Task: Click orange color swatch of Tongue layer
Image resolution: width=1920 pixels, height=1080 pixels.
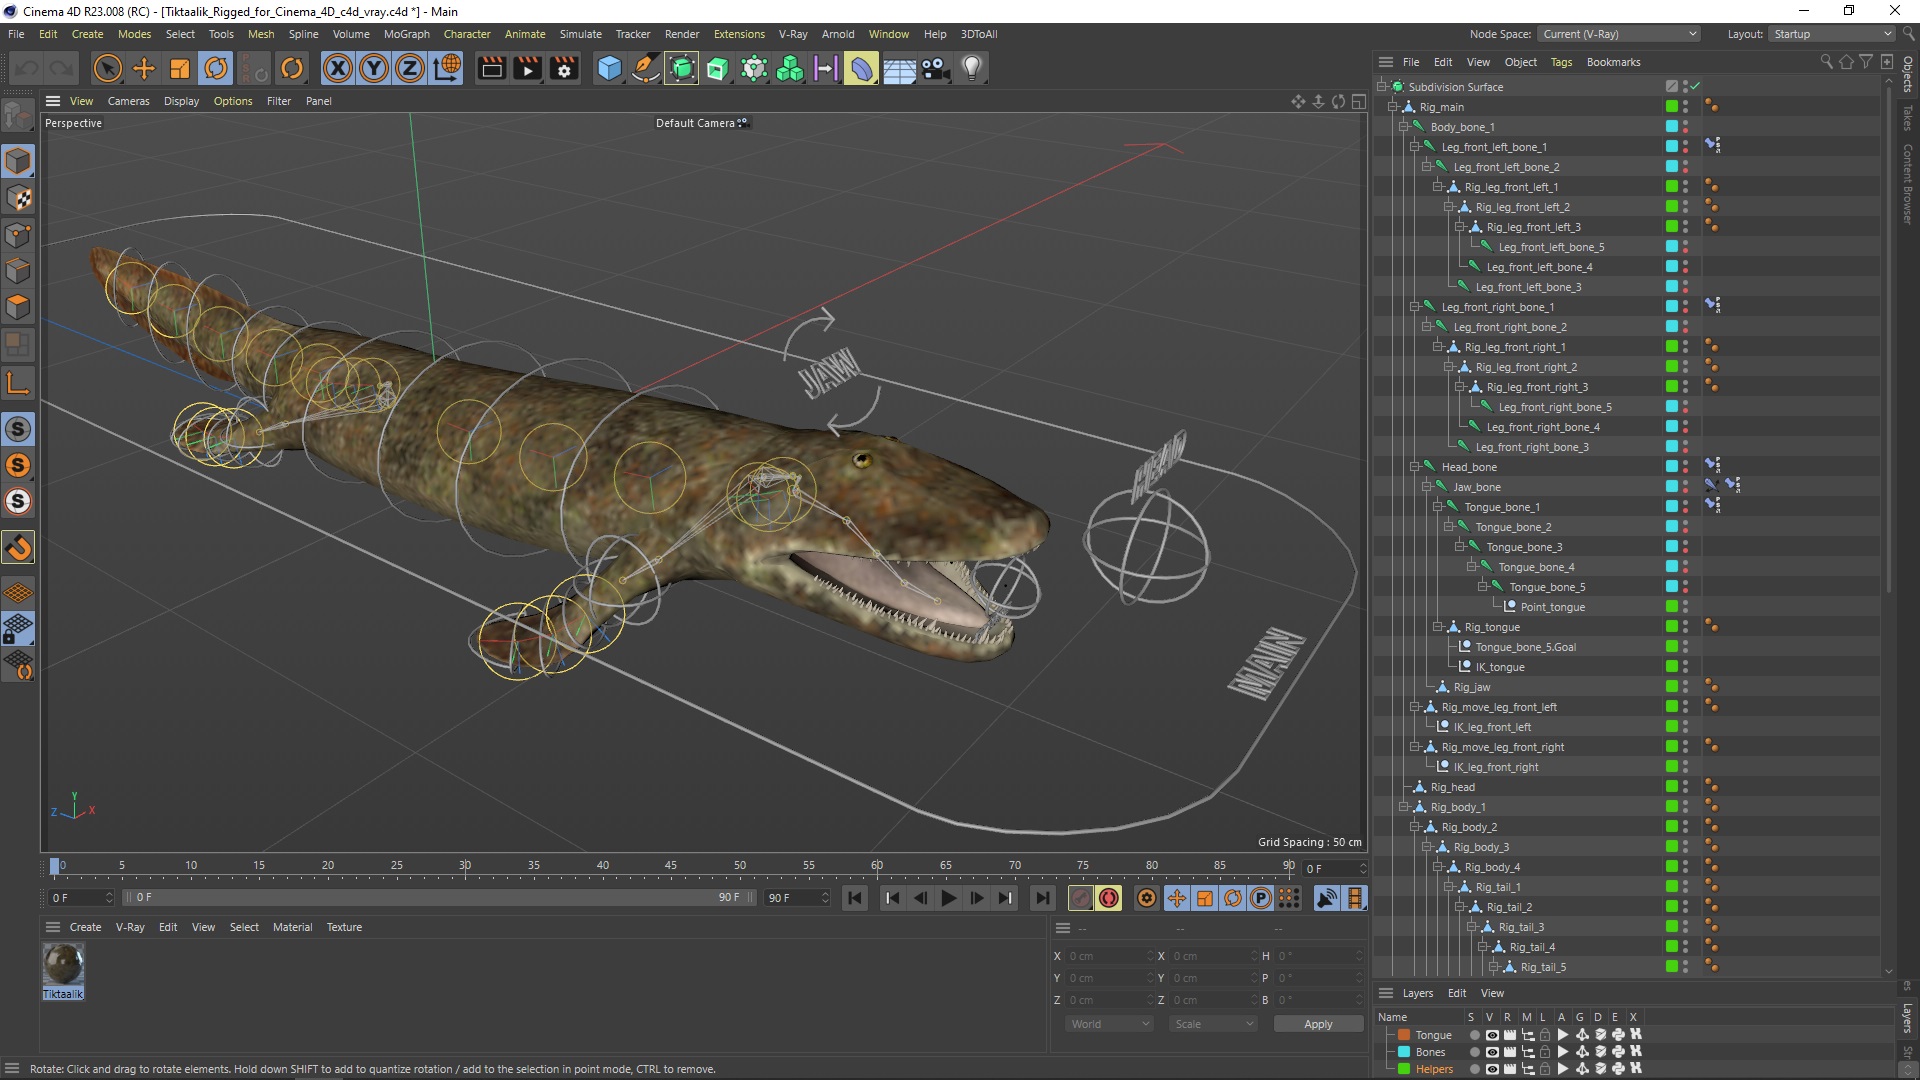Action: click(x=1404, y=1035)
